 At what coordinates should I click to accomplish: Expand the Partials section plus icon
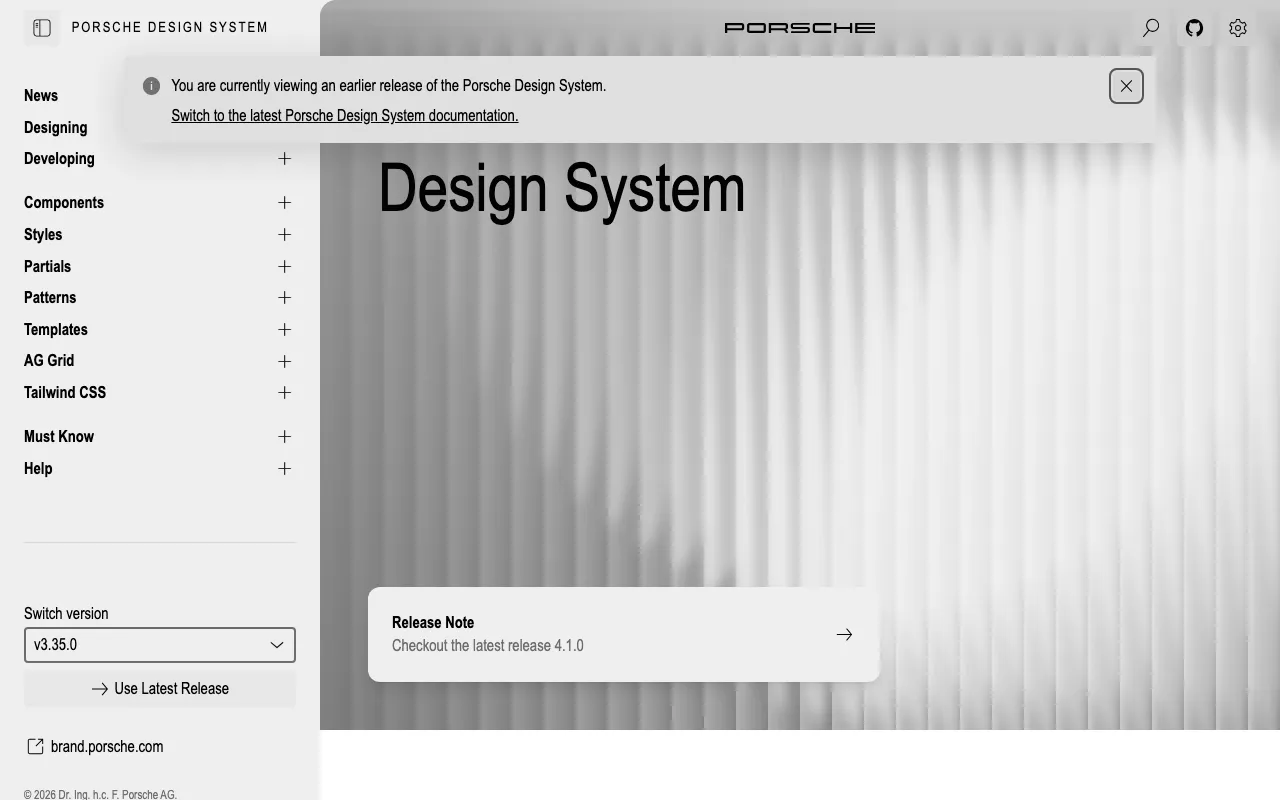(x=284, y=266)
